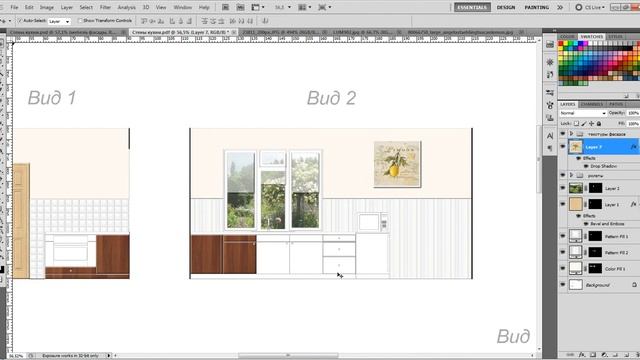Click the Link layers icon at panel bottom

coord(571,355)
